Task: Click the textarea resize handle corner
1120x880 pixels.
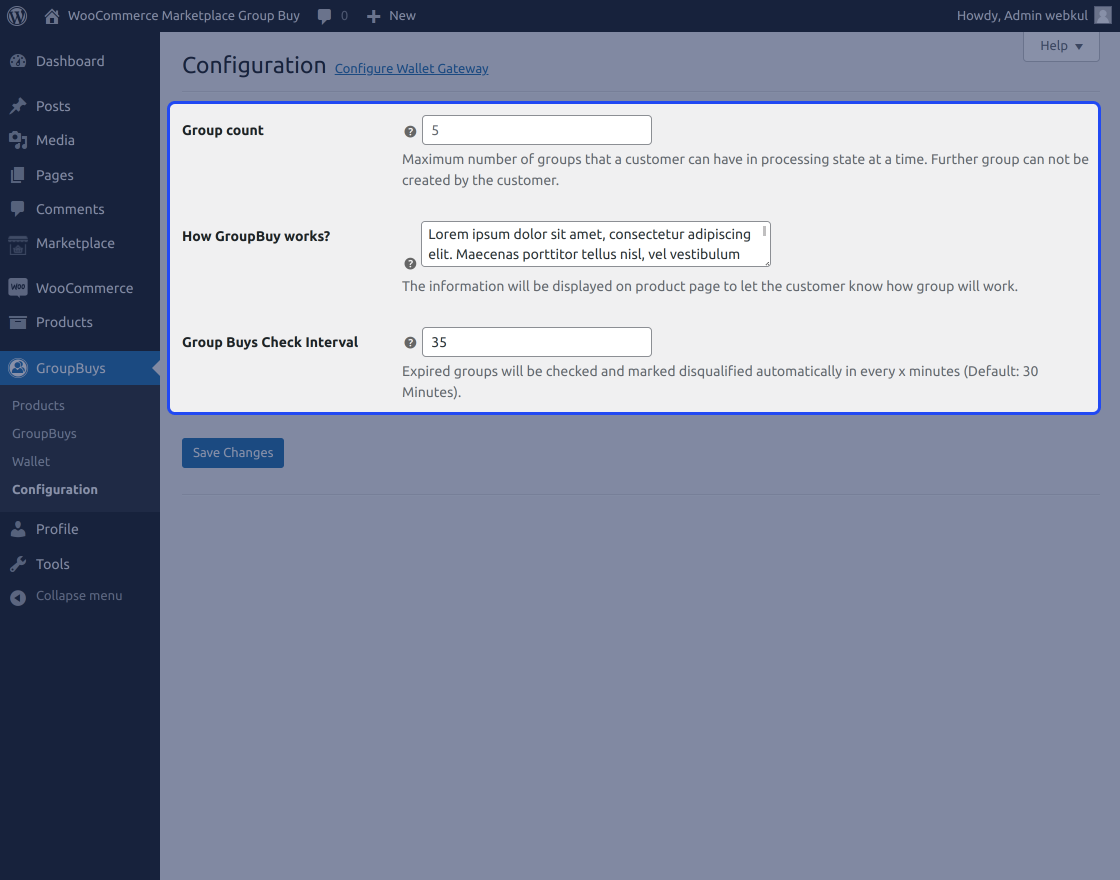Action: [767, 264]
